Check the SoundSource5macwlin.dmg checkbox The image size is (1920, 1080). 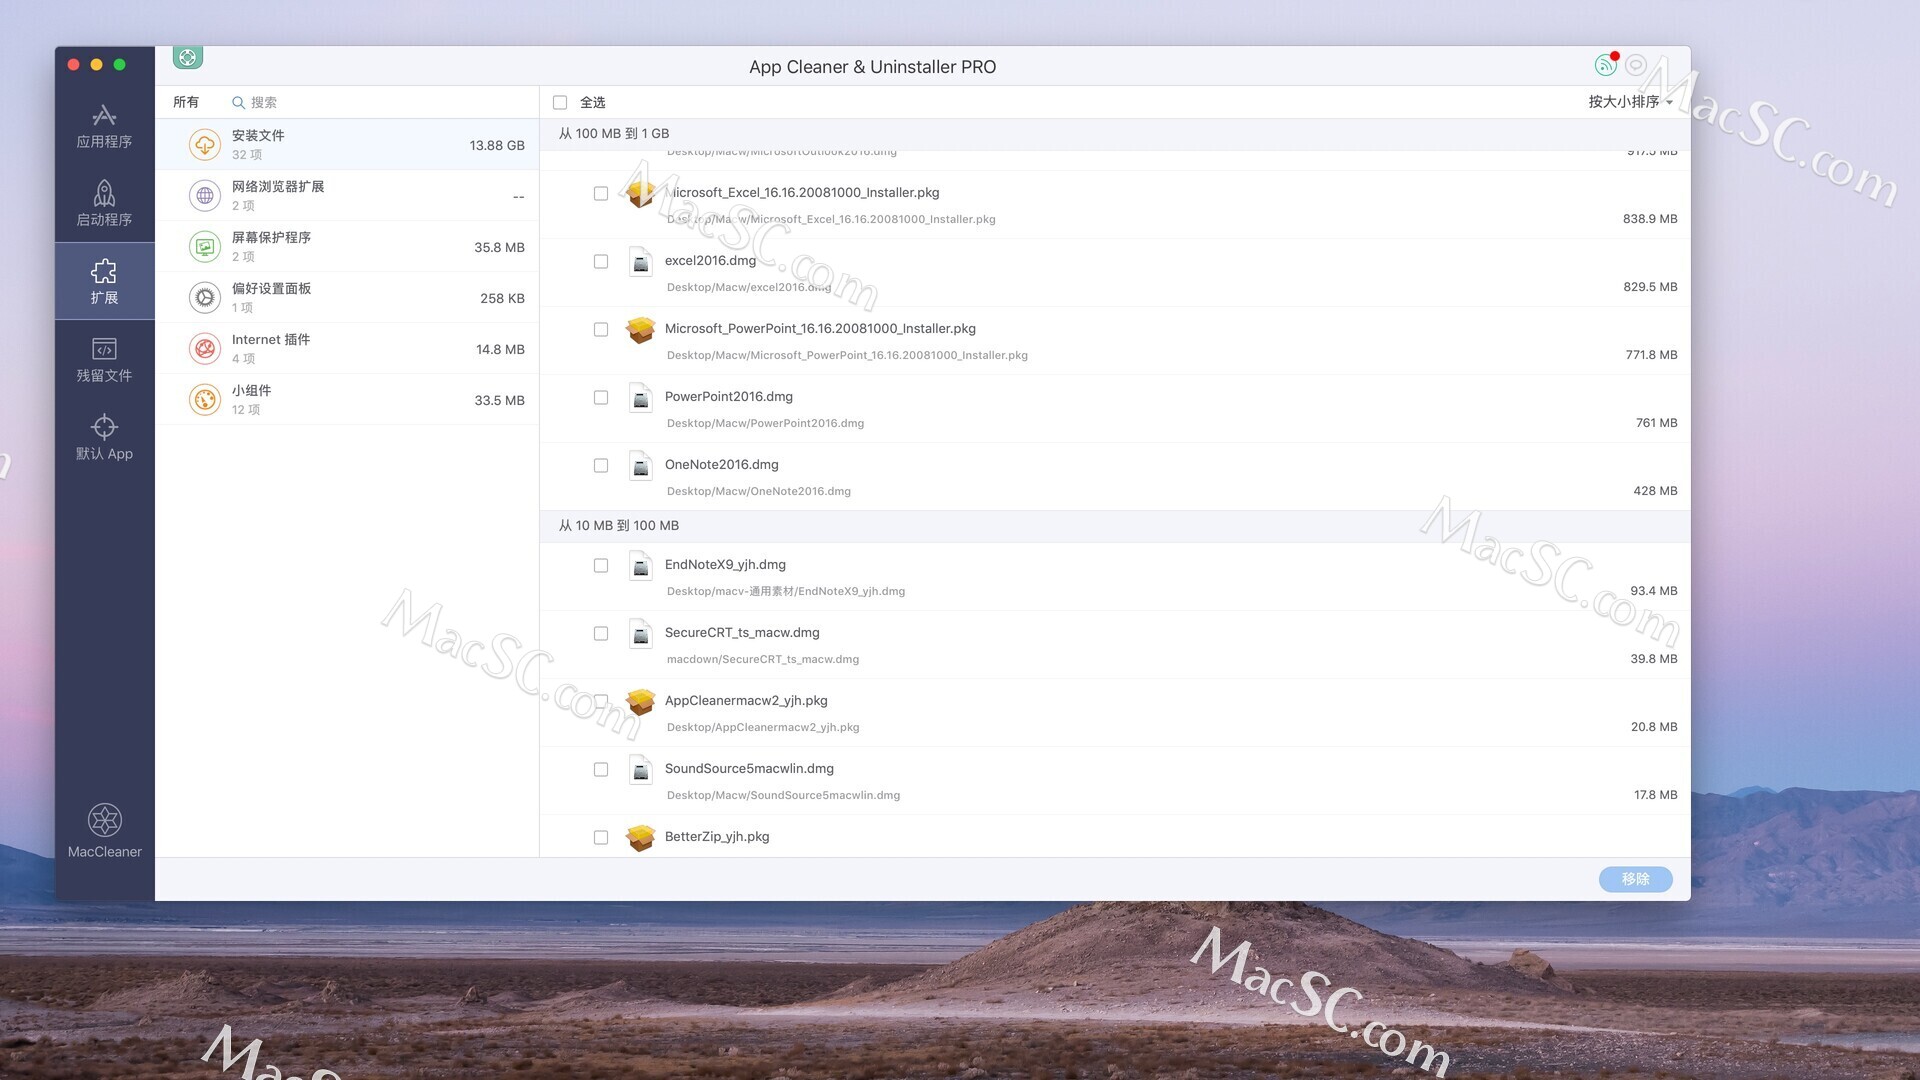click(x=601, y=770)
